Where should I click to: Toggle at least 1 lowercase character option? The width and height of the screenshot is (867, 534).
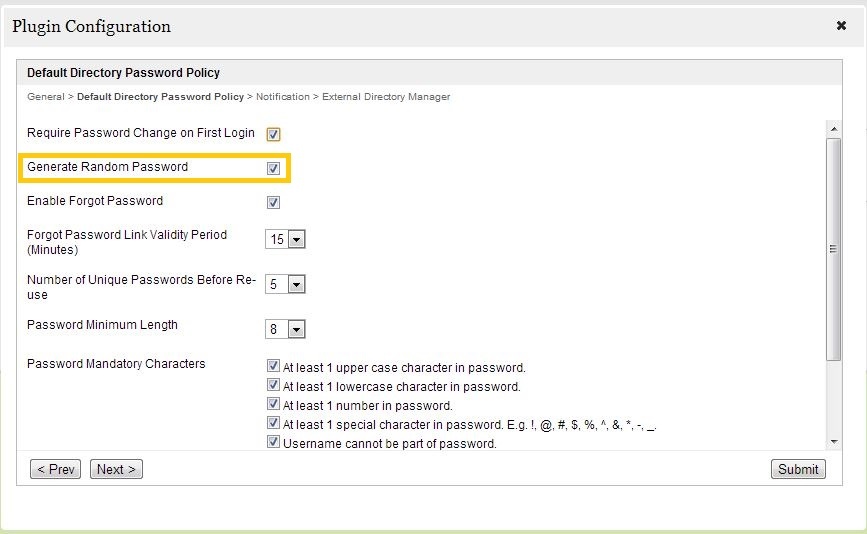273,386
